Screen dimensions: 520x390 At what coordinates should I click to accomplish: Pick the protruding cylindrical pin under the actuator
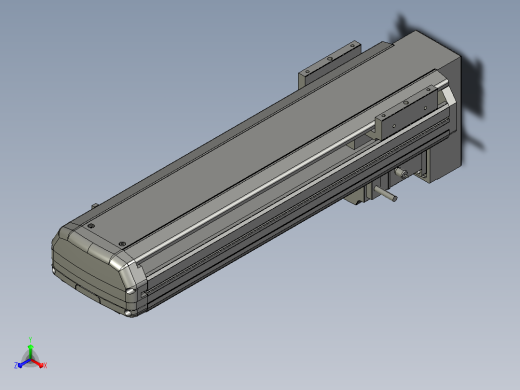coord(385,194)
